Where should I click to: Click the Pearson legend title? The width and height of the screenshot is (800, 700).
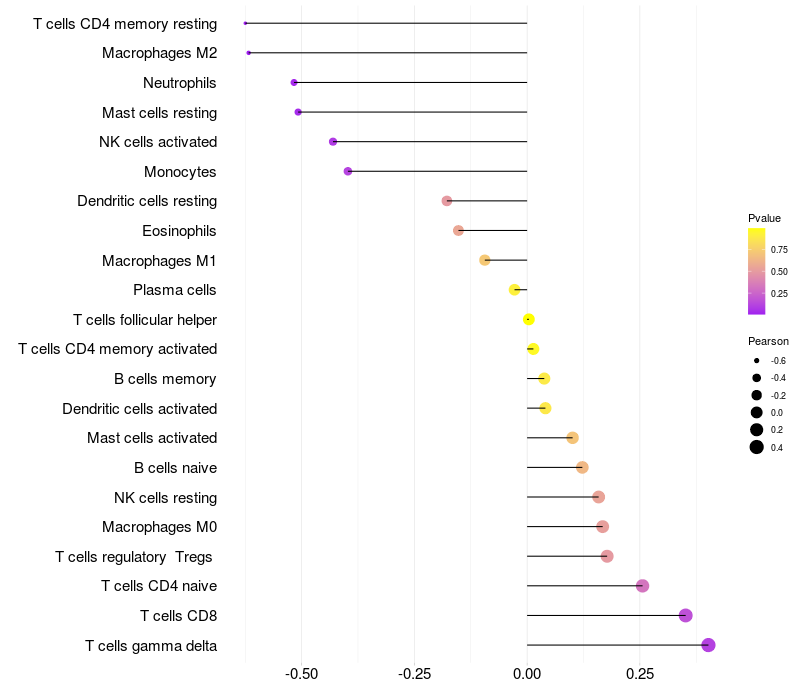pyautogui.click(x=768, y=341)
